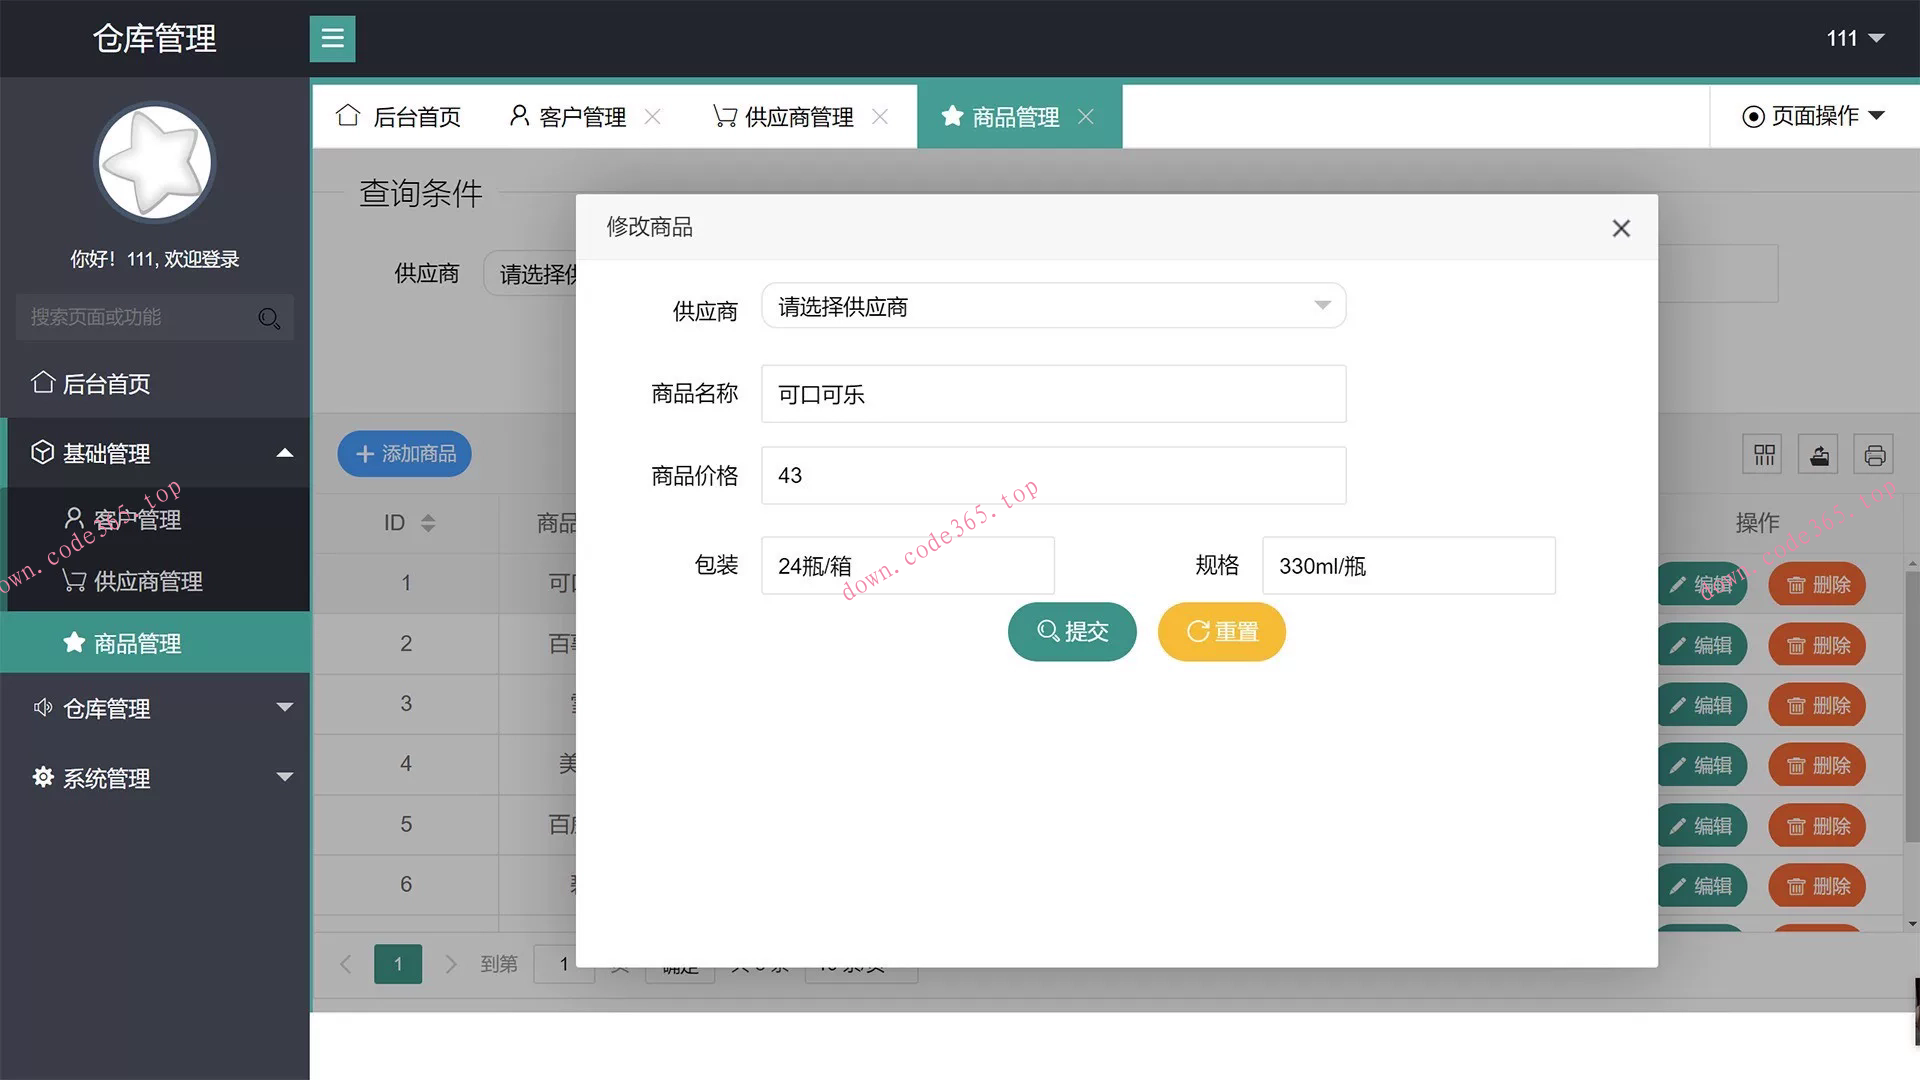This screenshot has height=1080, width=1920.
Task: Open the hamburger menu at top
Action: 331,38
